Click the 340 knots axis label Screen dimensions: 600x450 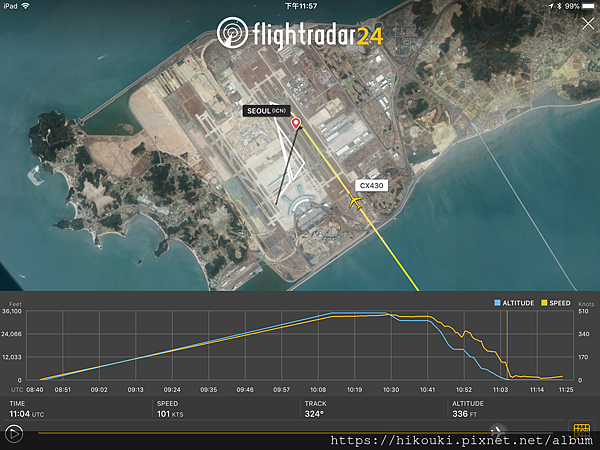coord(584,334)
